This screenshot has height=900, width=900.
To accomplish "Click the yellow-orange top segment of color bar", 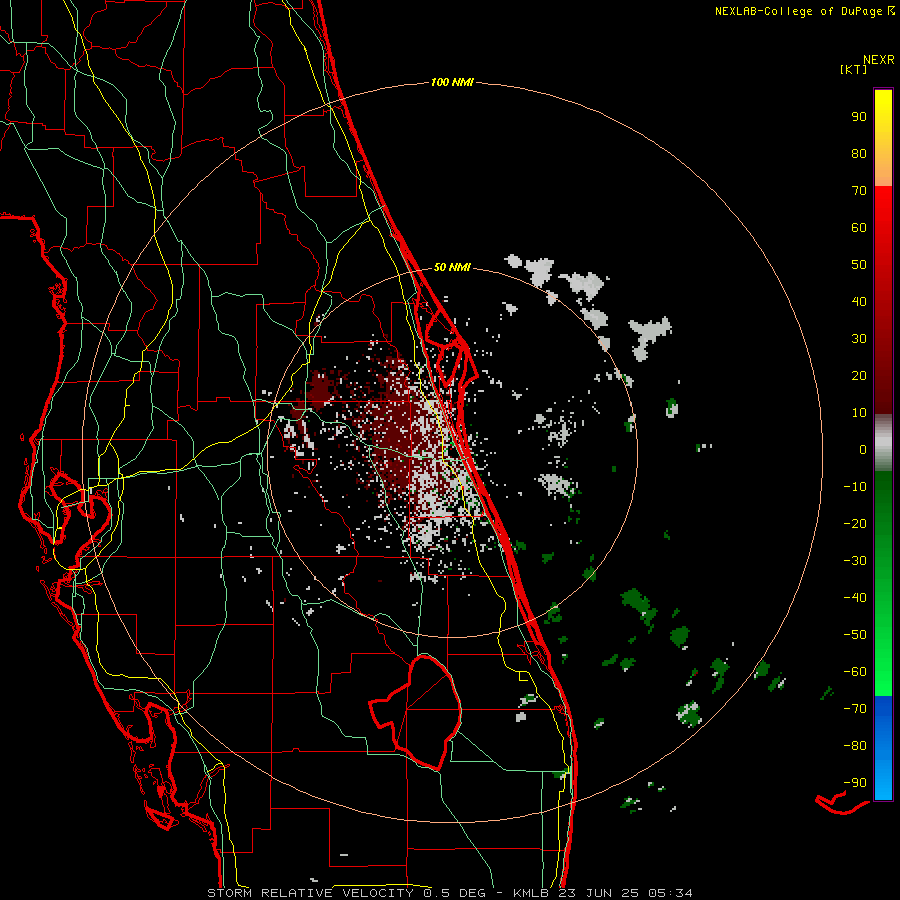I will [x=883, y=138].
